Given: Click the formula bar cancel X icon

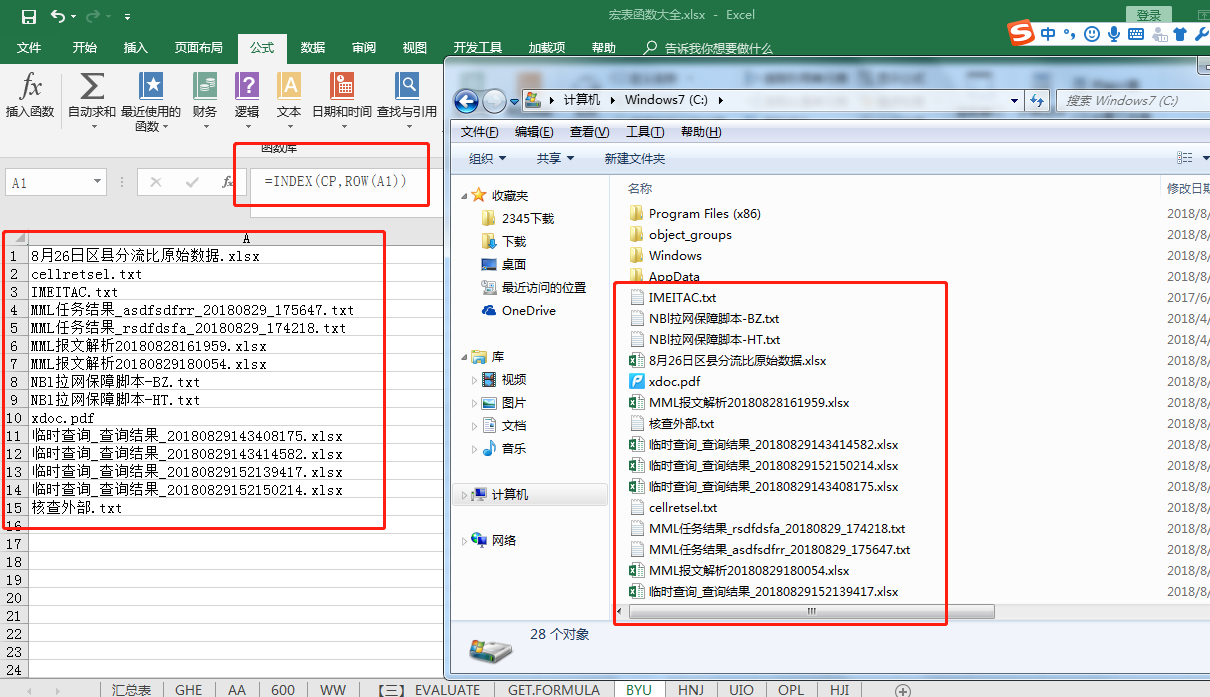Looking at the screenshot, I should (155, 182).
